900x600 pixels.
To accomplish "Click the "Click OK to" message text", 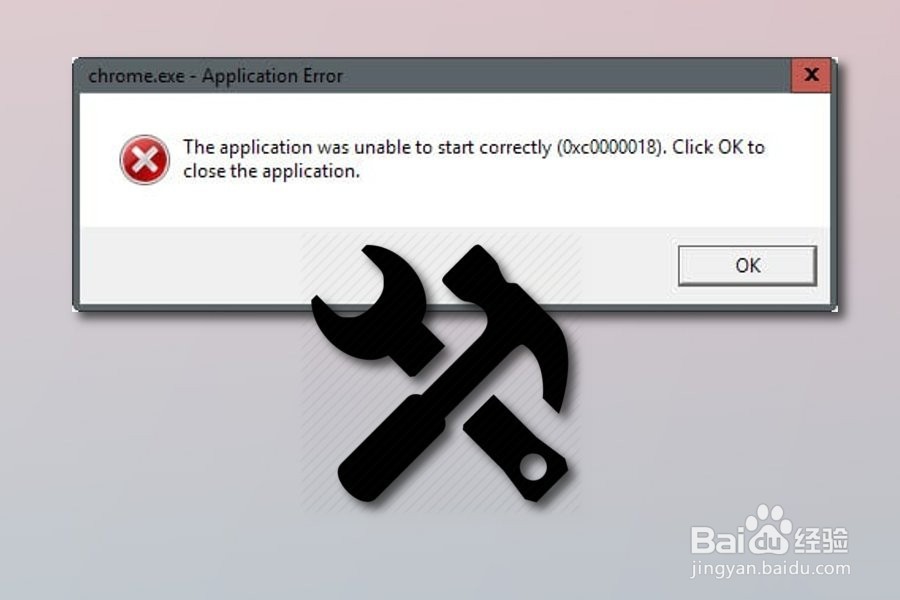I will tap(719, 147).
